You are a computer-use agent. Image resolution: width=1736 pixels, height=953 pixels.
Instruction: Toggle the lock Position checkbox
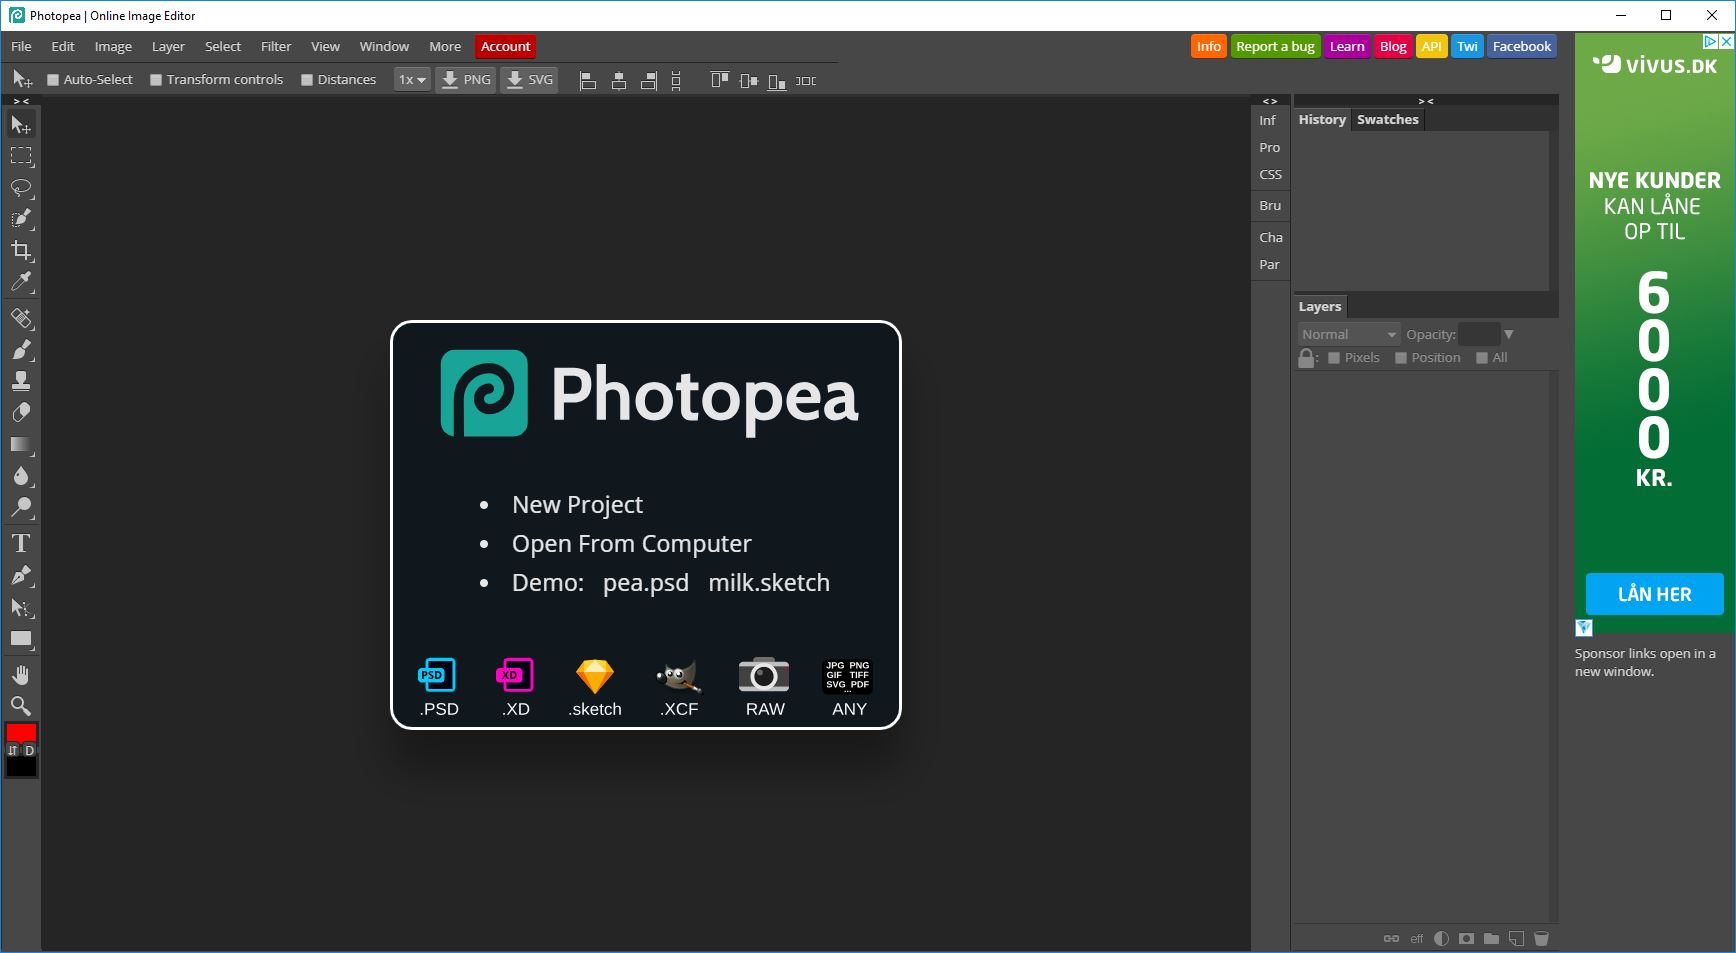click(1401, 358)
